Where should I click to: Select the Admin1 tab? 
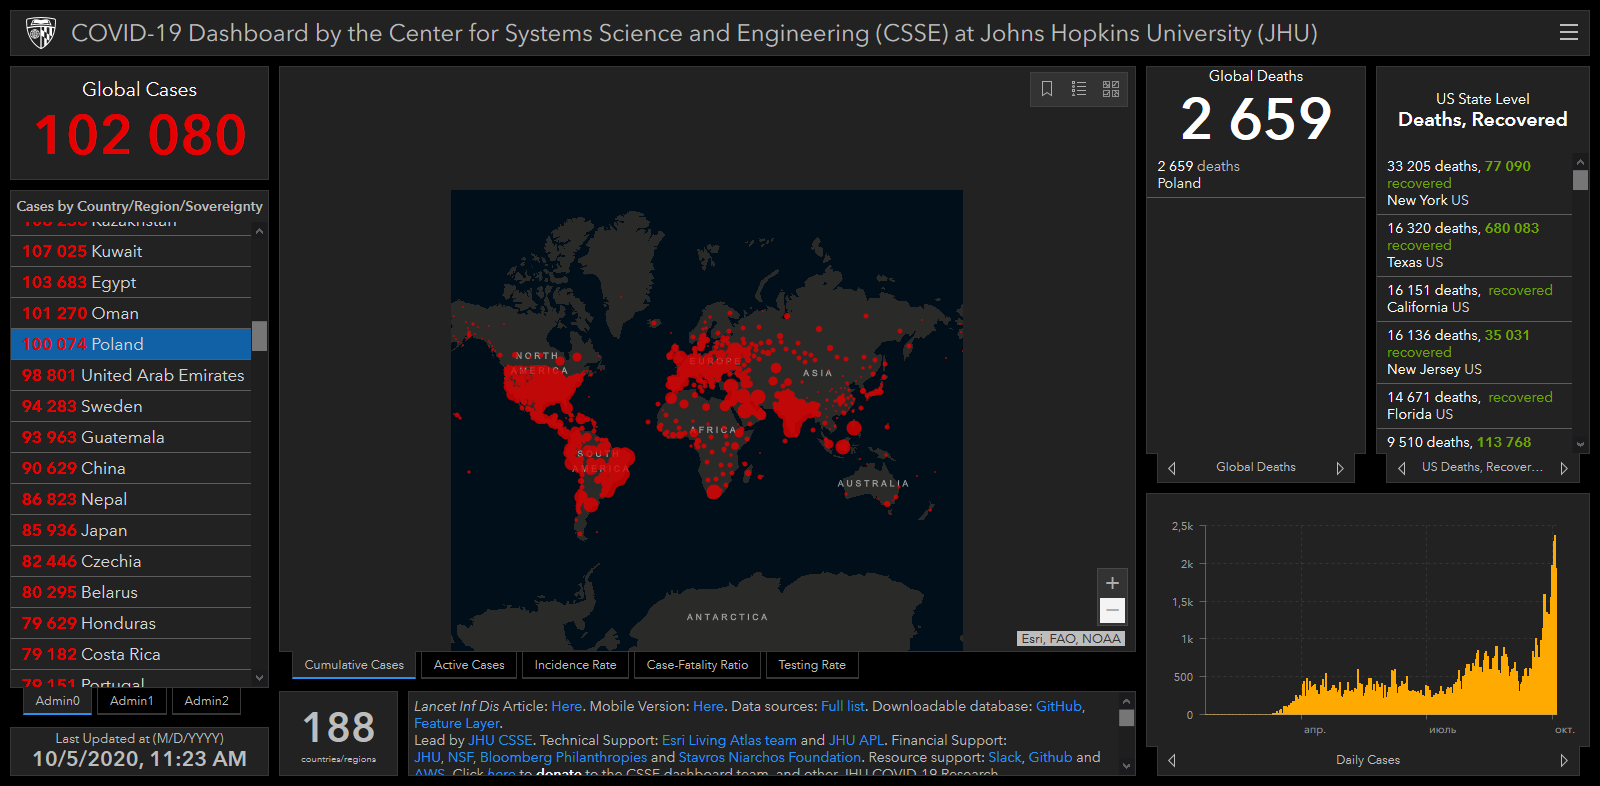pyautogui.click(x=132, y=701)
